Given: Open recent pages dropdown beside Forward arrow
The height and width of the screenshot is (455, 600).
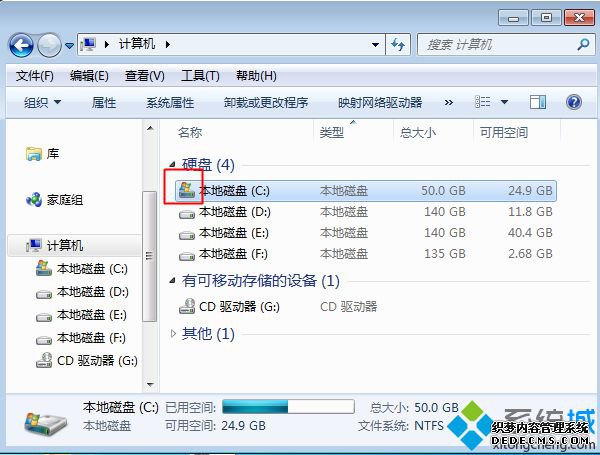Looking at the screenshot, I should (x=69, y=46).
